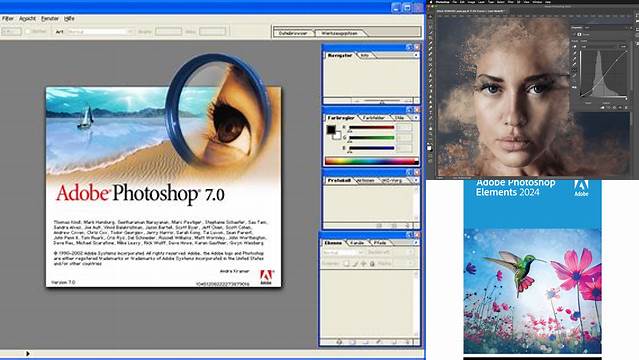Screen dimensions: 639x360
Task: Open the Farbregler palette menu arrow
Action: click(x=416, y=117)
